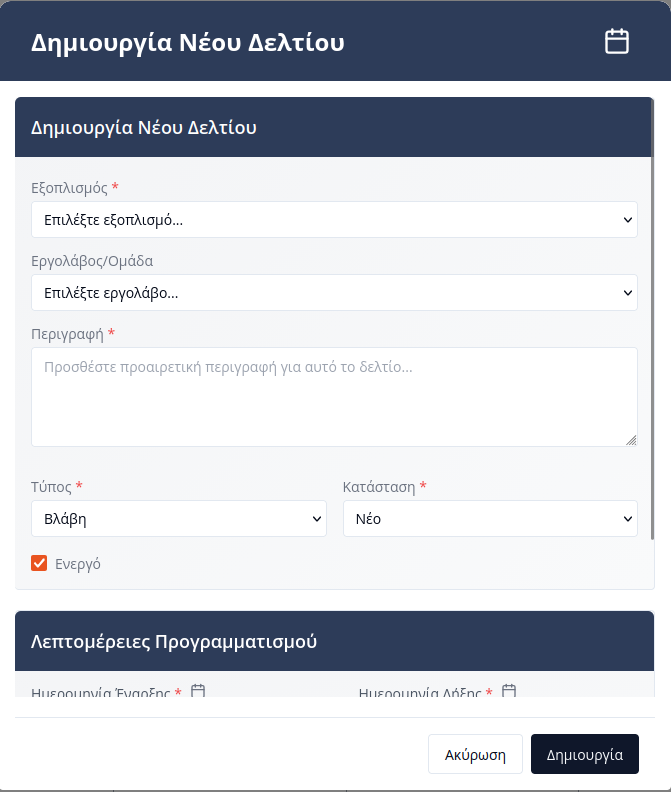The width and height of the screenshot is (671, 792).
Task: Click the Ενεργό checkbox label text
Action: point(77,564)
